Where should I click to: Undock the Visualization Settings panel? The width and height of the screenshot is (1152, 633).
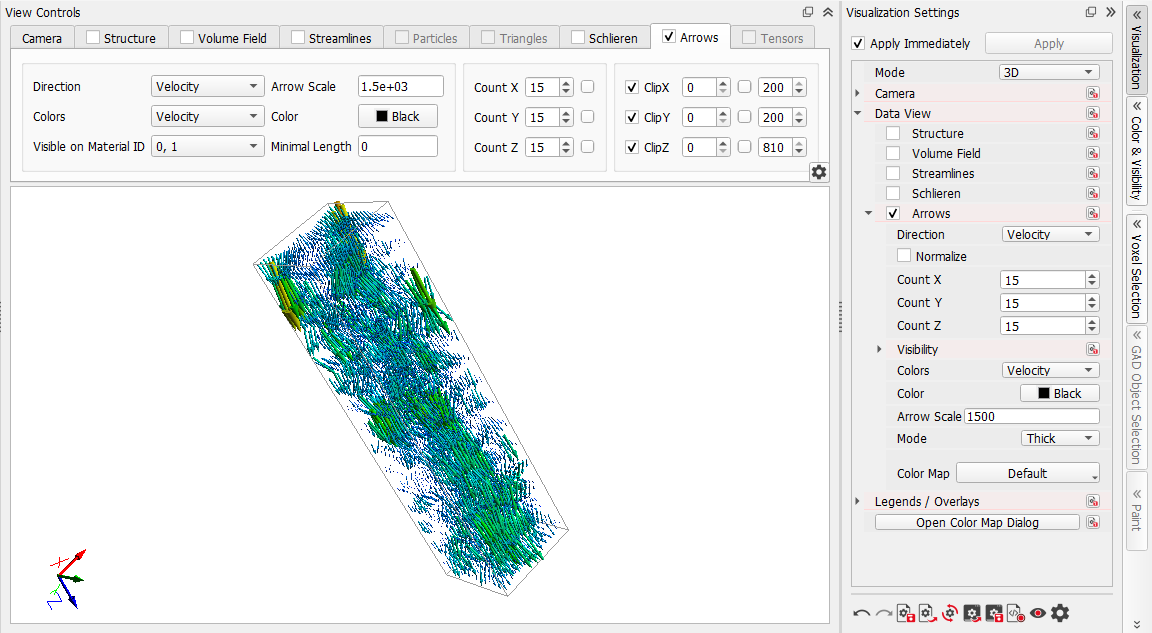pos(1091,12)
